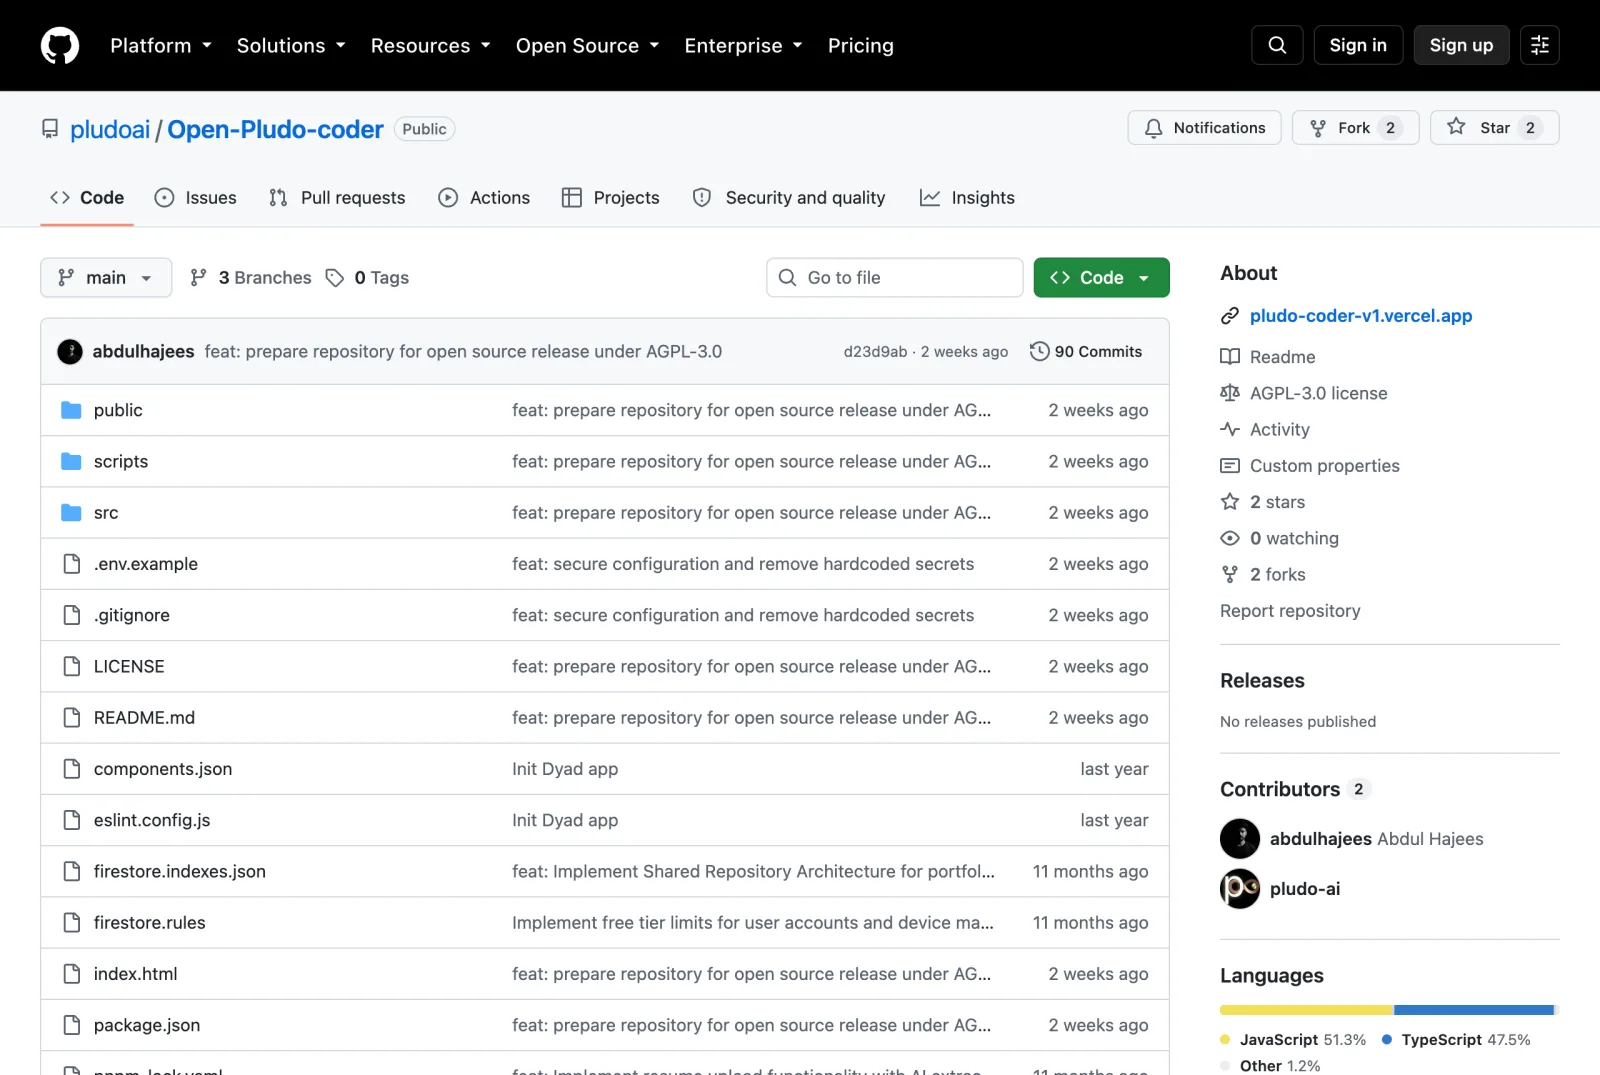
Task: Open the main branch selector dropdown
Action: pos(106,278)
